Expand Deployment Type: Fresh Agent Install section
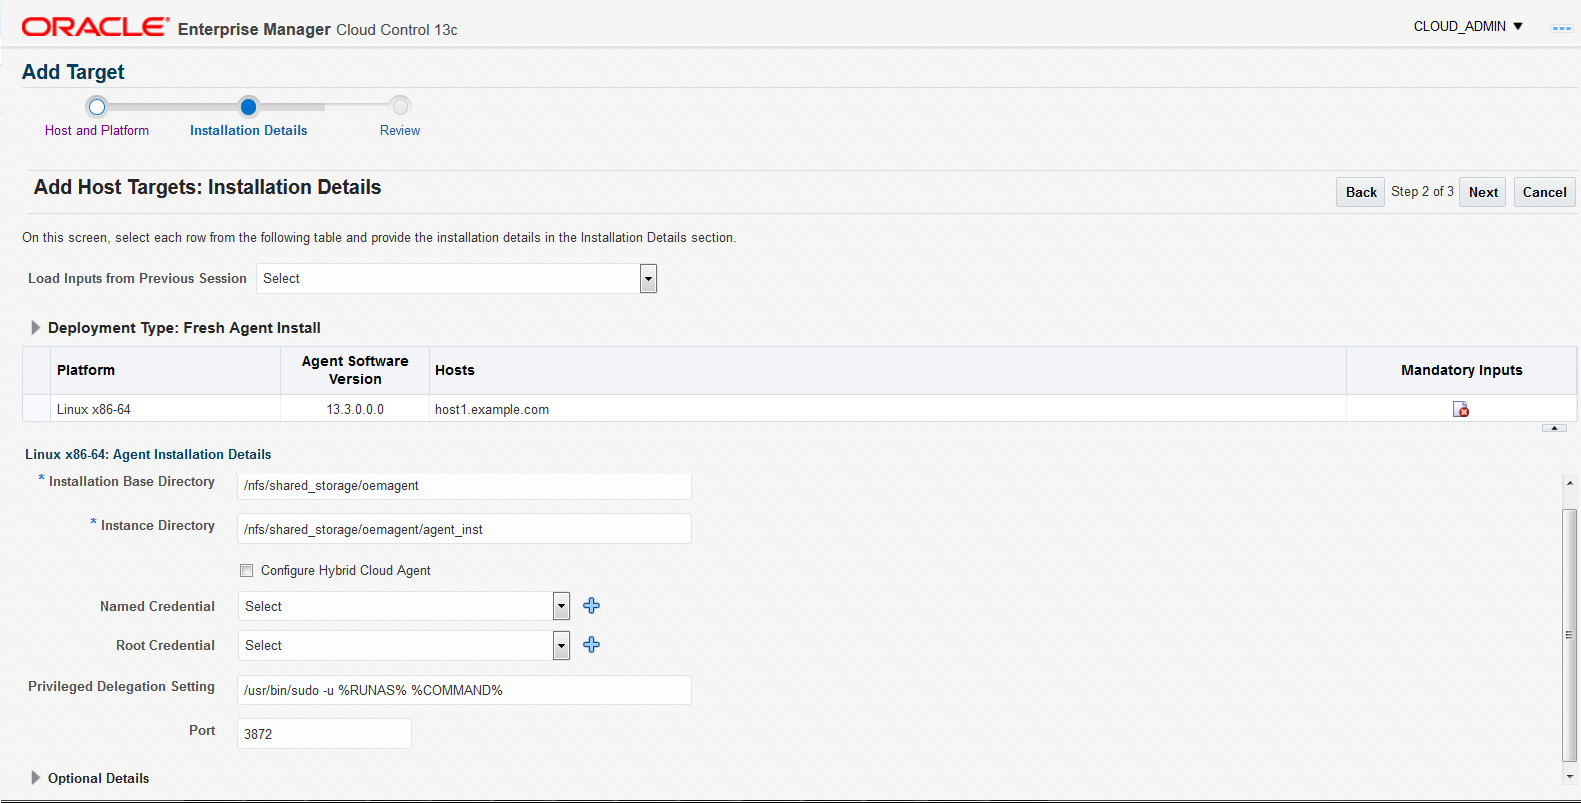The width and height of the screenshot is (1581, 803). click(36, 328)
